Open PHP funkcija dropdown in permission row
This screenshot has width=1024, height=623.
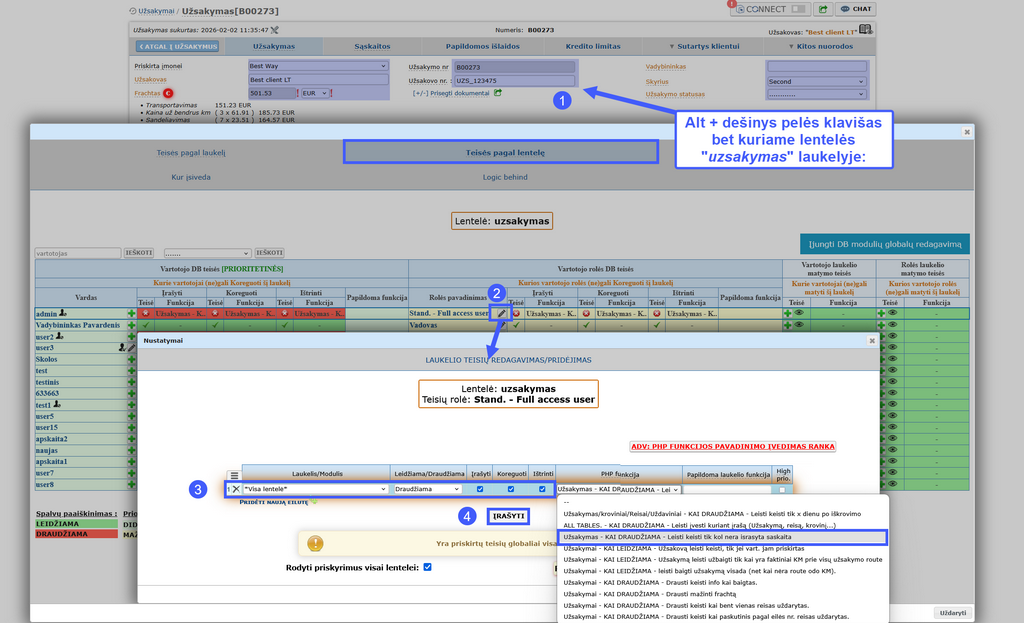point(618,489)
